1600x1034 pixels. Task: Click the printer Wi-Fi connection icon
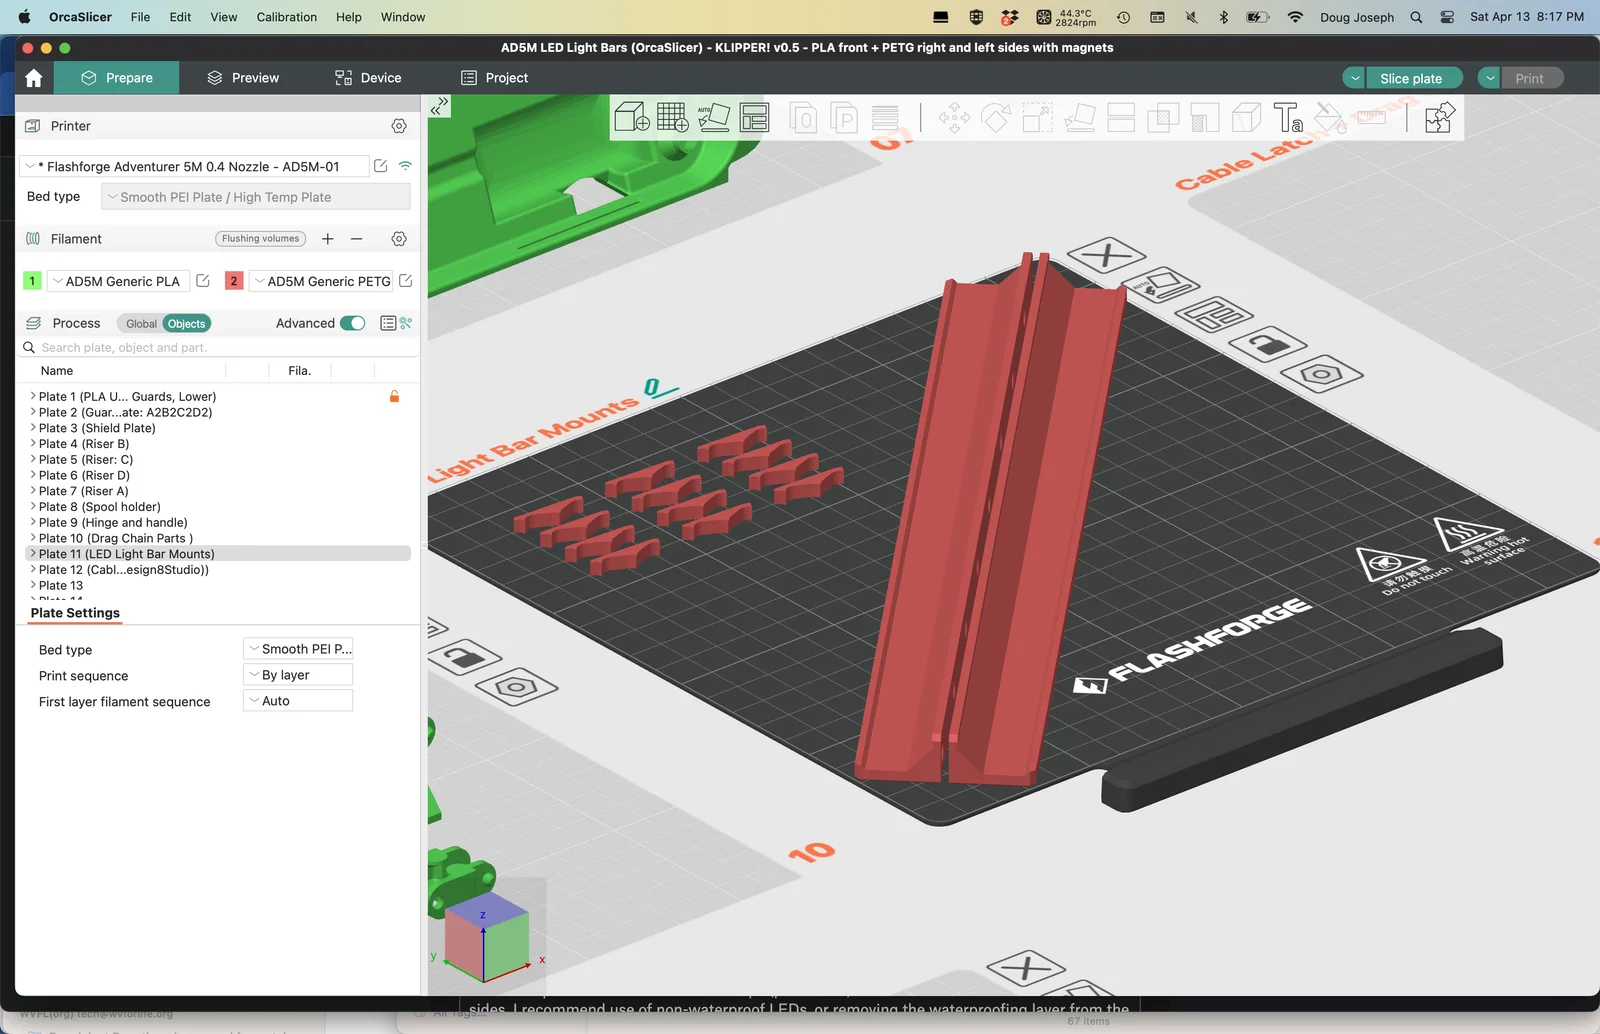(405, 166)
